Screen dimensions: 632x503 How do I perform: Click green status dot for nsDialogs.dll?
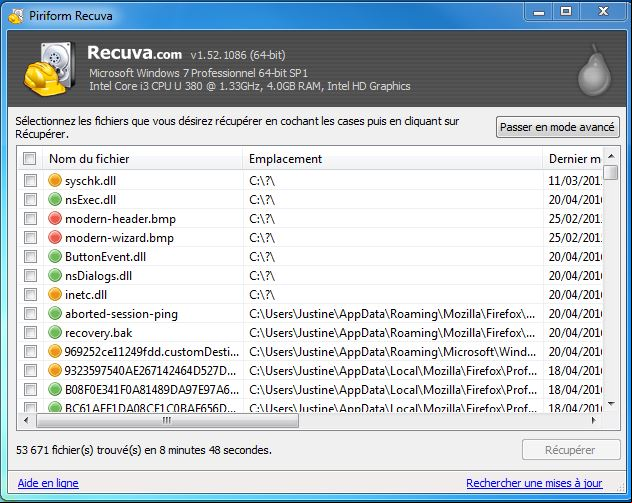click(55, 275)
